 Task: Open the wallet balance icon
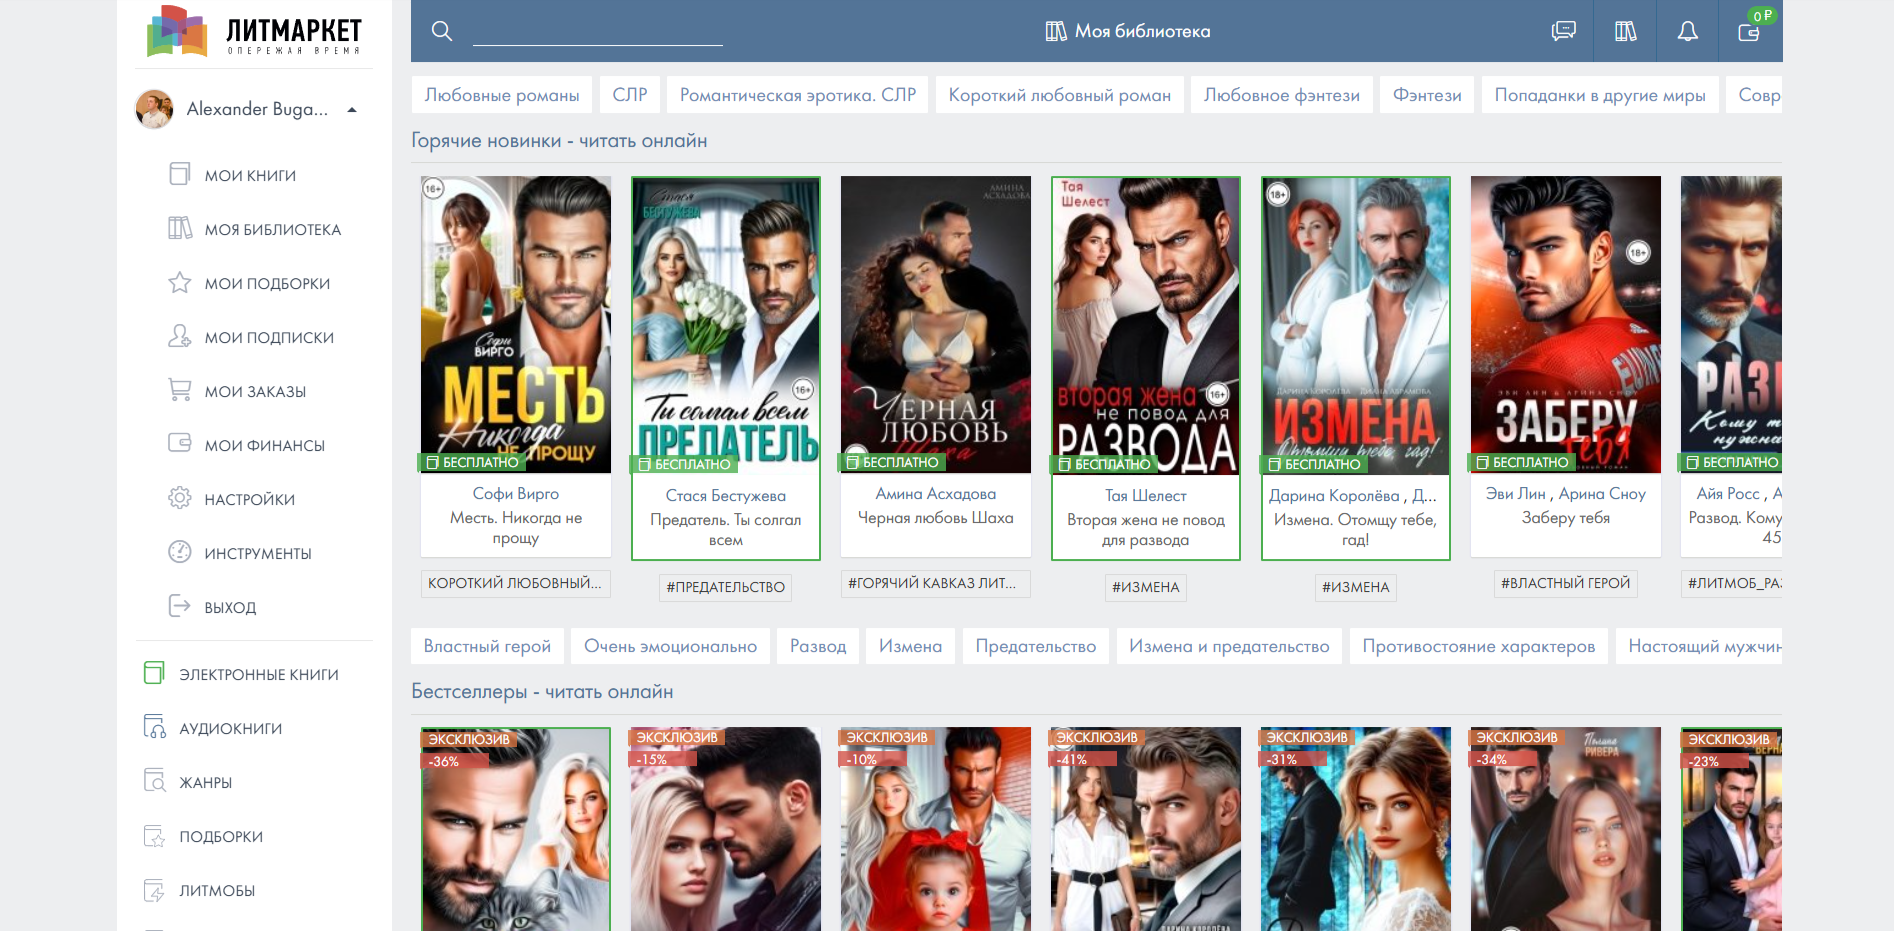point(1749,32)
